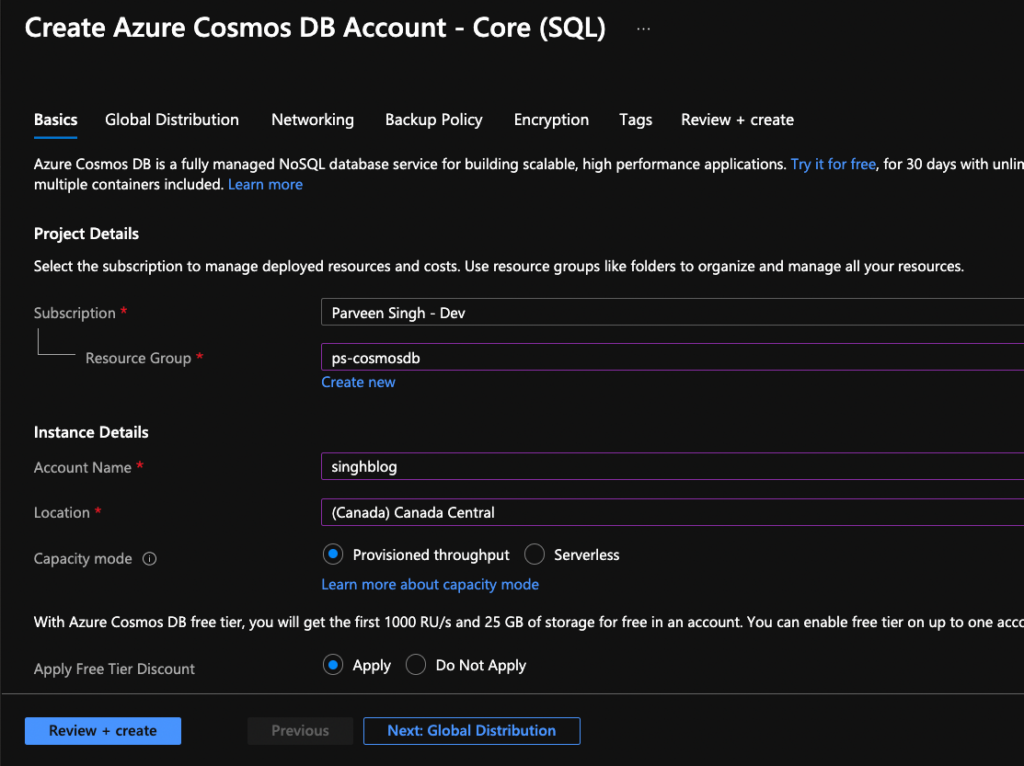The width and height of the screenshot is (1024, 766).
Task: Click Learn more about capacity mode
Action: pyautogui.click(x=430, y=584)
